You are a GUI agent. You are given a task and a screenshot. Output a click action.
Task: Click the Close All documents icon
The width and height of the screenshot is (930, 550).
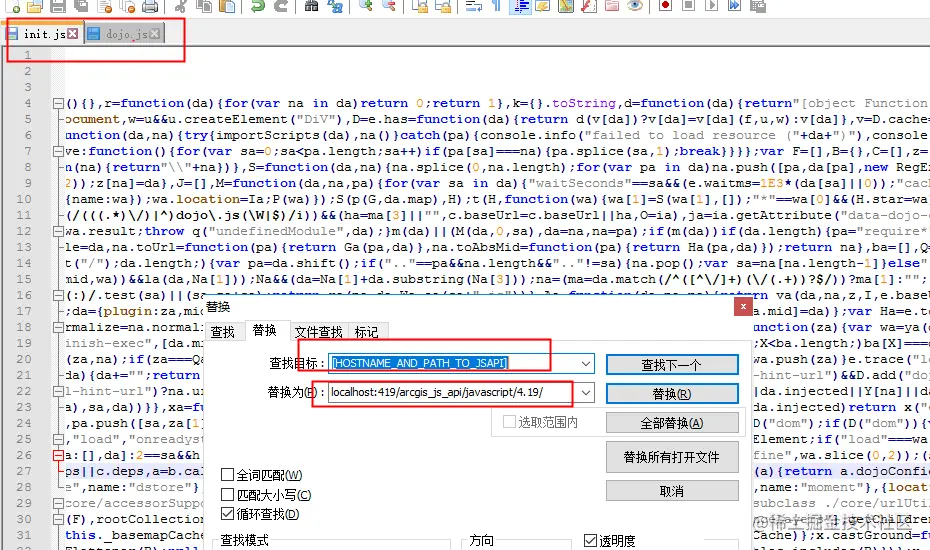128,6
